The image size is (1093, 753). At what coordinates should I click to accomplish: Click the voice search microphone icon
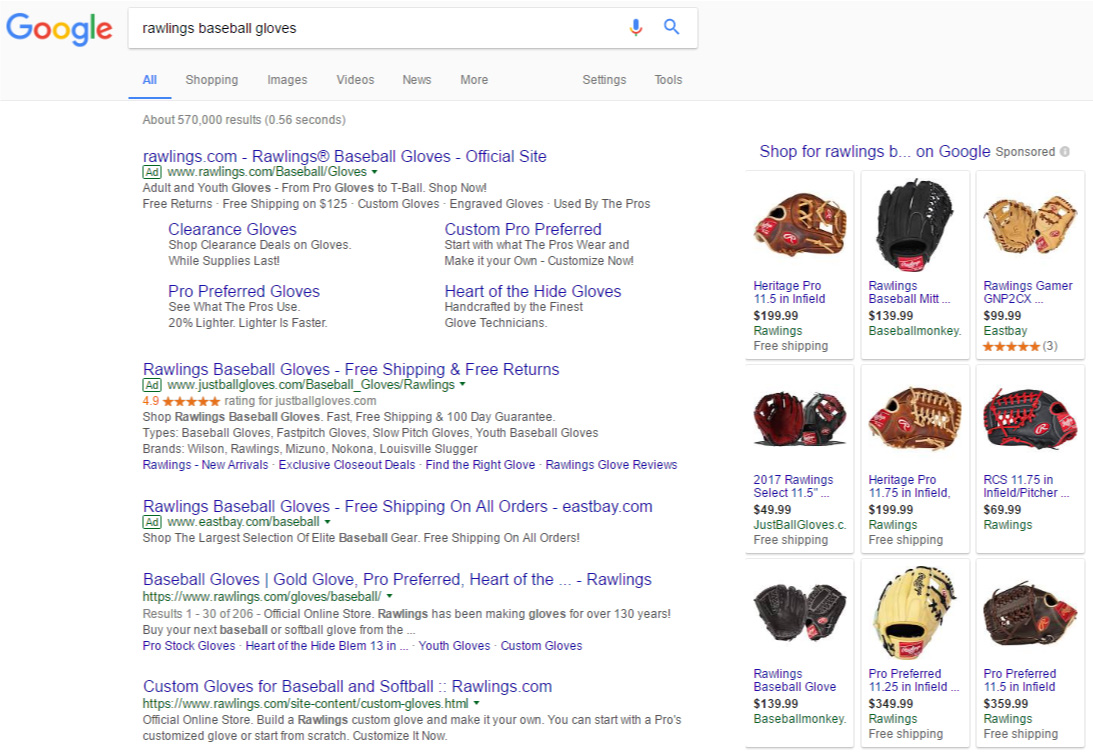point(637,28)
